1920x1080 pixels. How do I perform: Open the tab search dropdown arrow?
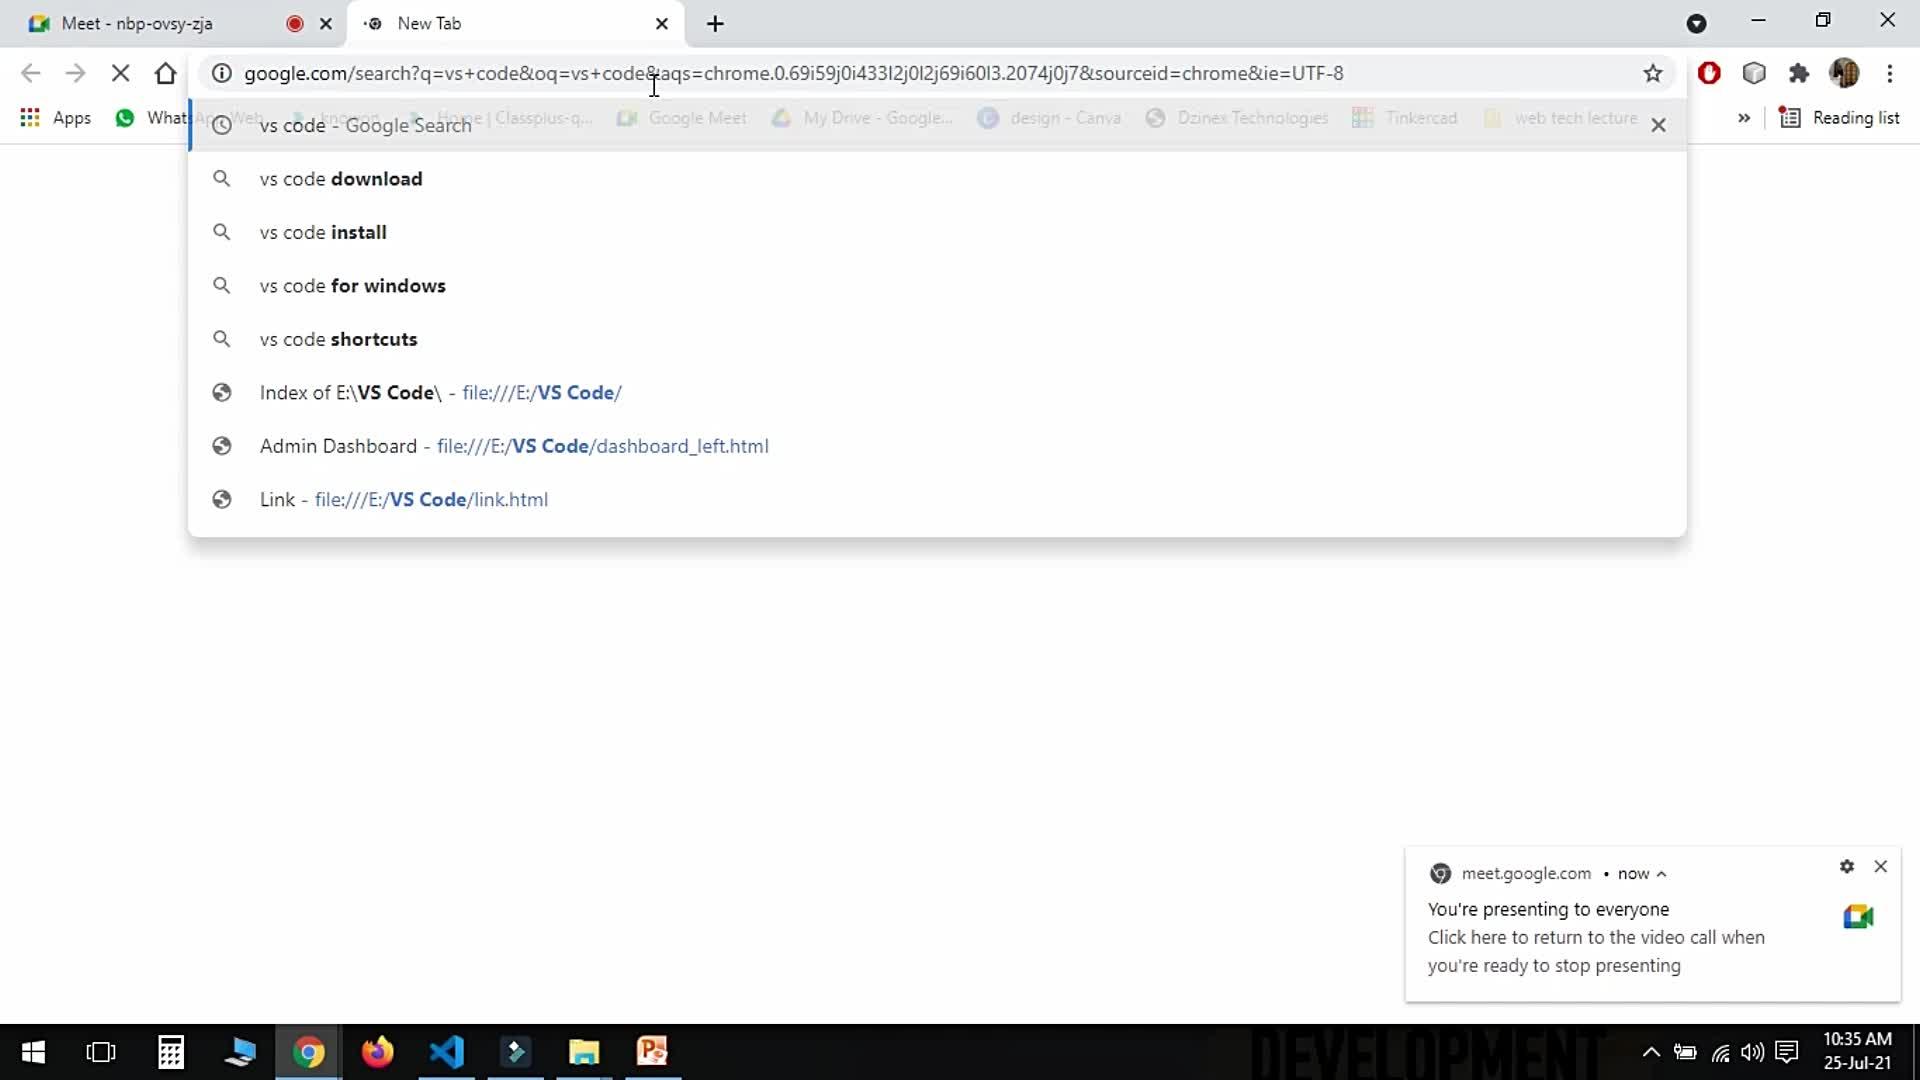pyautogui.click(x=1697, y=23)
